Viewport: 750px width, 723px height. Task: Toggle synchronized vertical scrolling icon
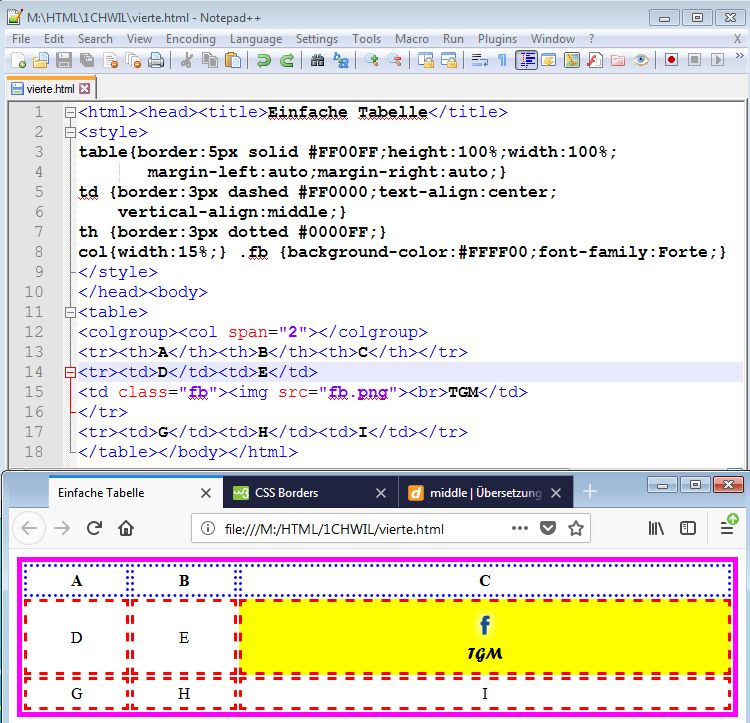point(426,60)
